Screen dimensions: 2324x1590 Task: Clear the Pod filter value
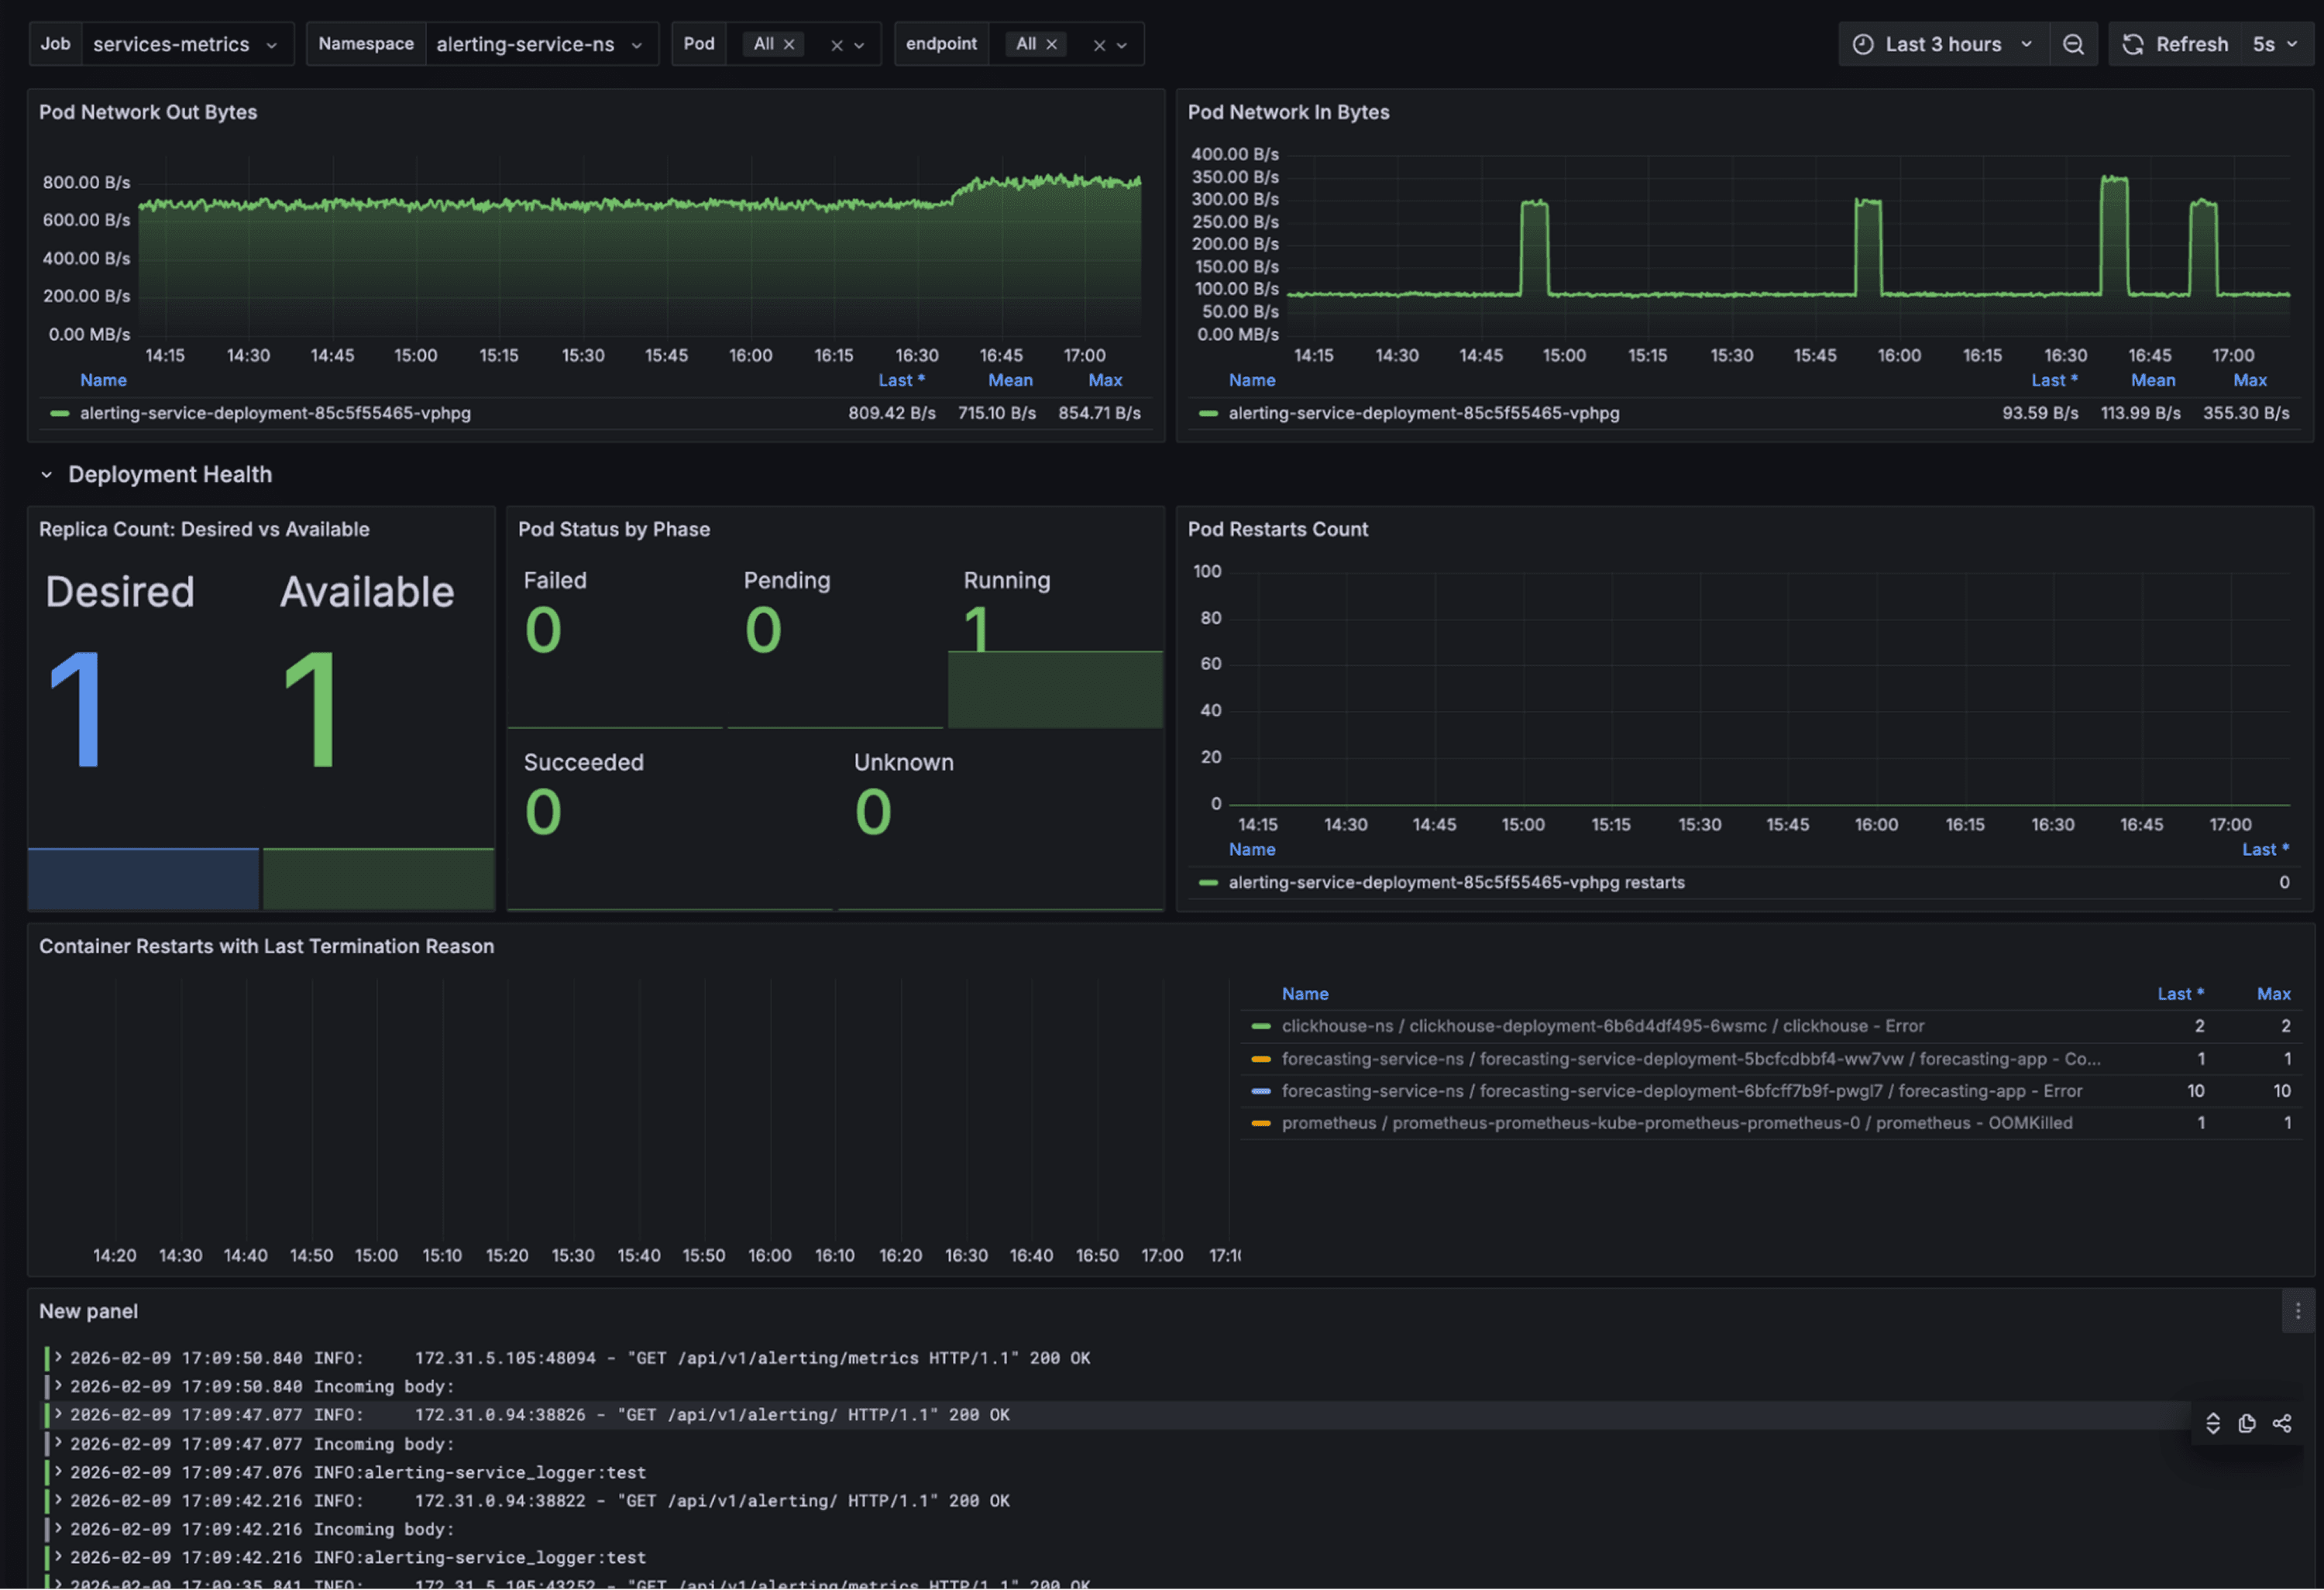tap(837, 45)
